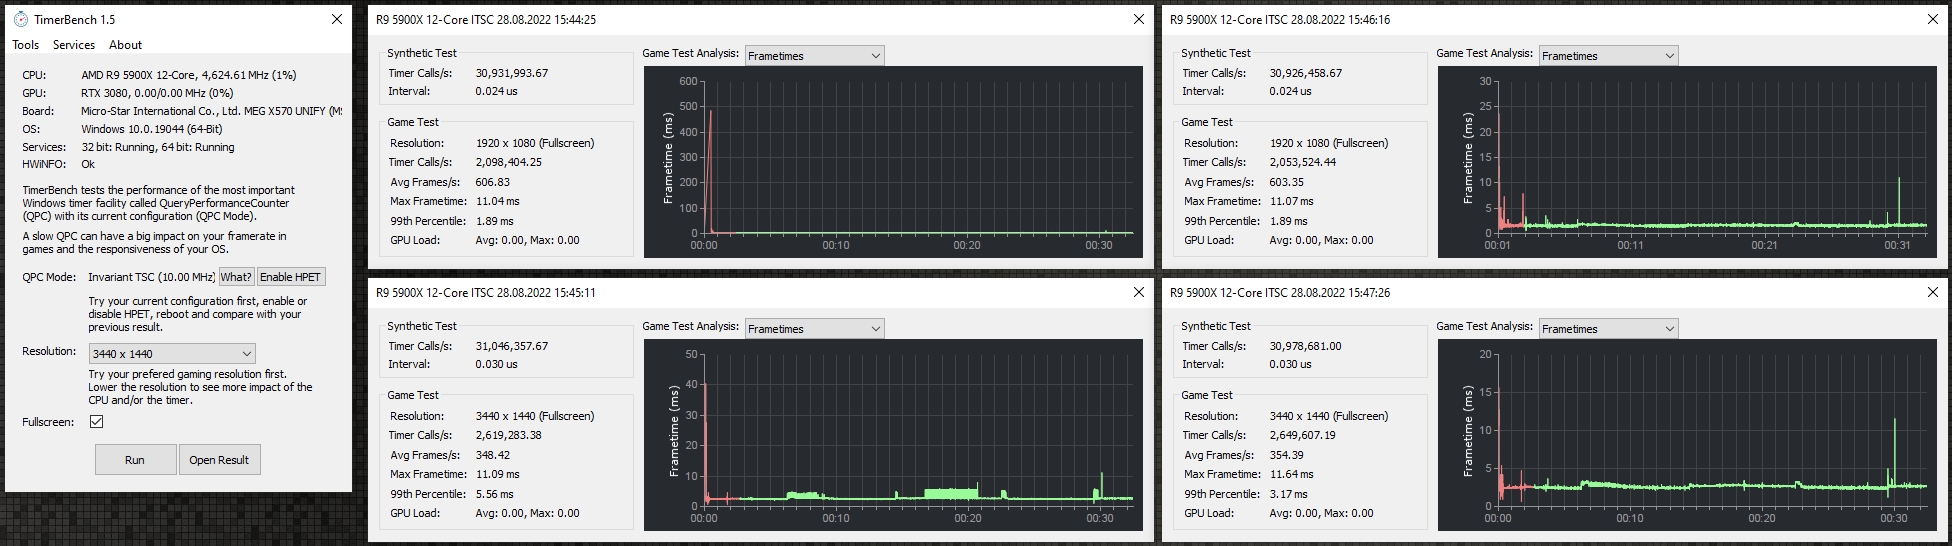Screen dimensions: 1952x546
Task: Click the frametime chart in 15:47:26 window
Action: pyautogui.click(x=1687, y=435)
